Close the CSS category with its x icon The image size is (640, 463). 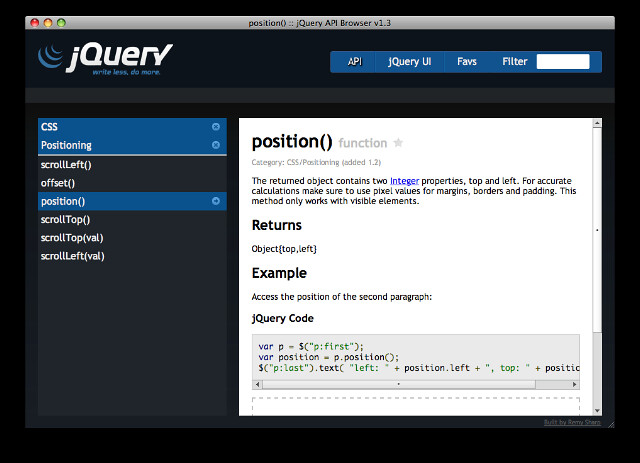[x=216, y=127]
